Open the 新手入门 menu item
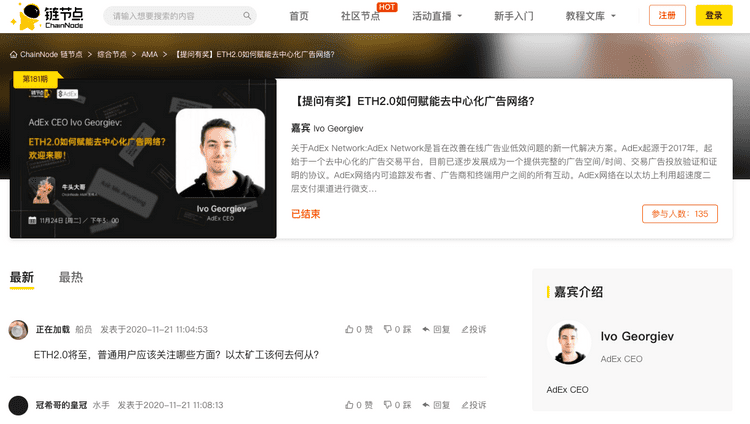Screen dimensions: 750x424 point(514,17)
